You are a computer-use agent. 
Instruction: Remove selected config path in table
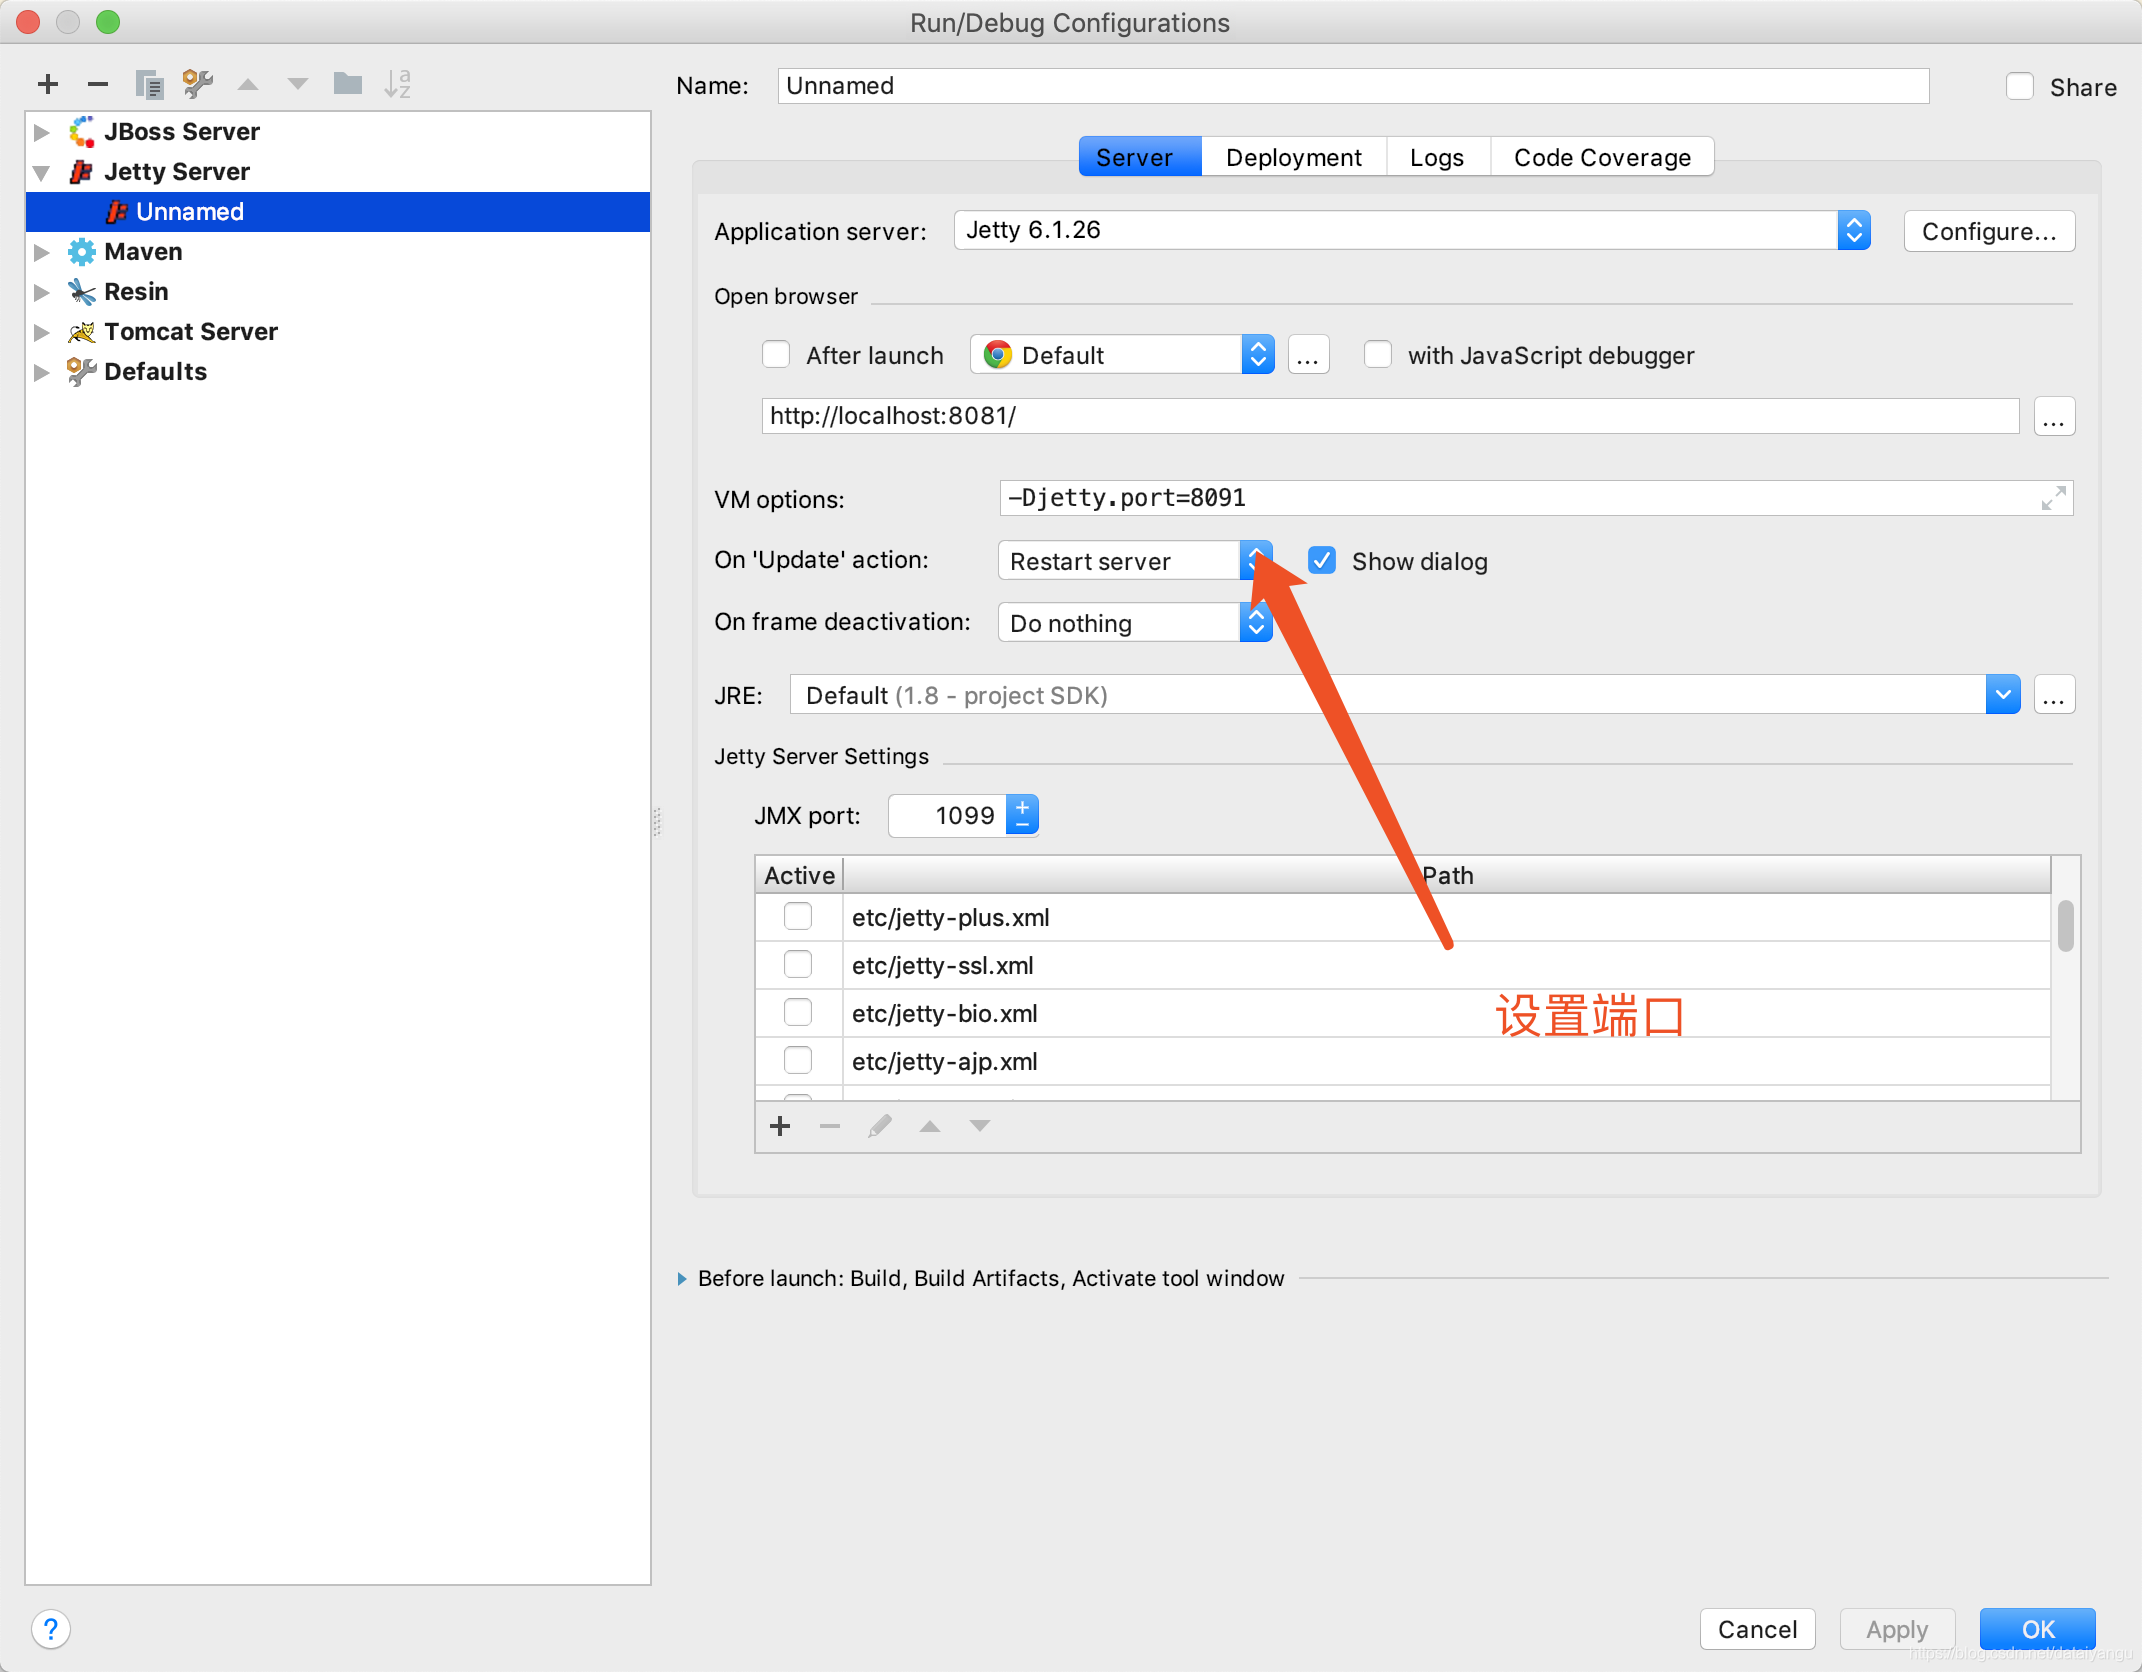(x=830, y=1127)
